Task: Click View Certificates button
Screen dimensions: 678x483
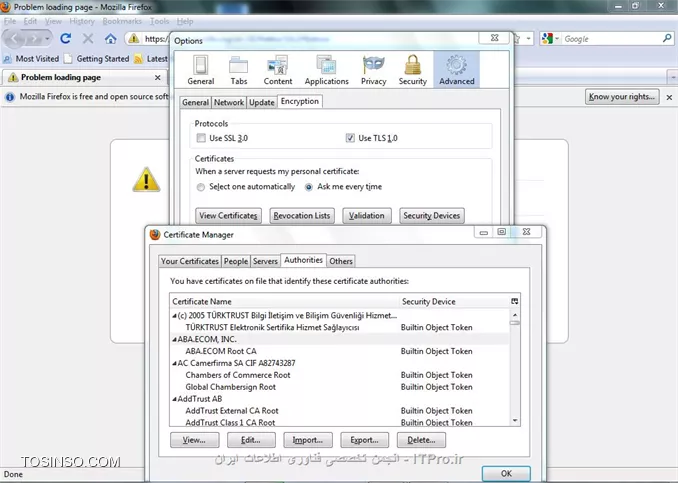Action: pos(228,215)
